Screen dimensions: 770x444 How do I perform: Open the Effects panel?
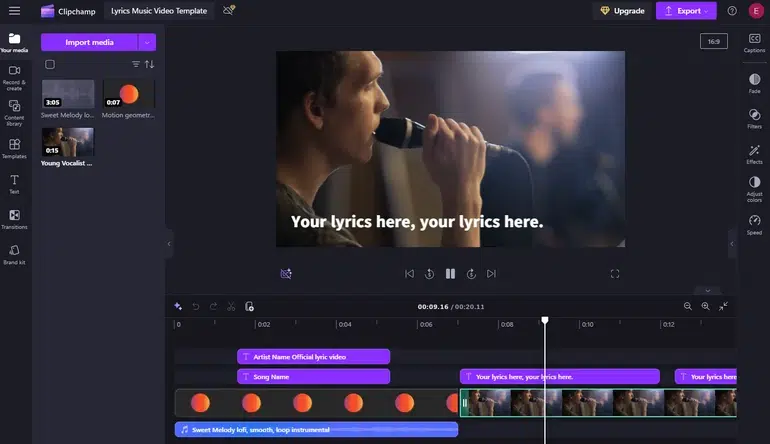pos(754,154)
